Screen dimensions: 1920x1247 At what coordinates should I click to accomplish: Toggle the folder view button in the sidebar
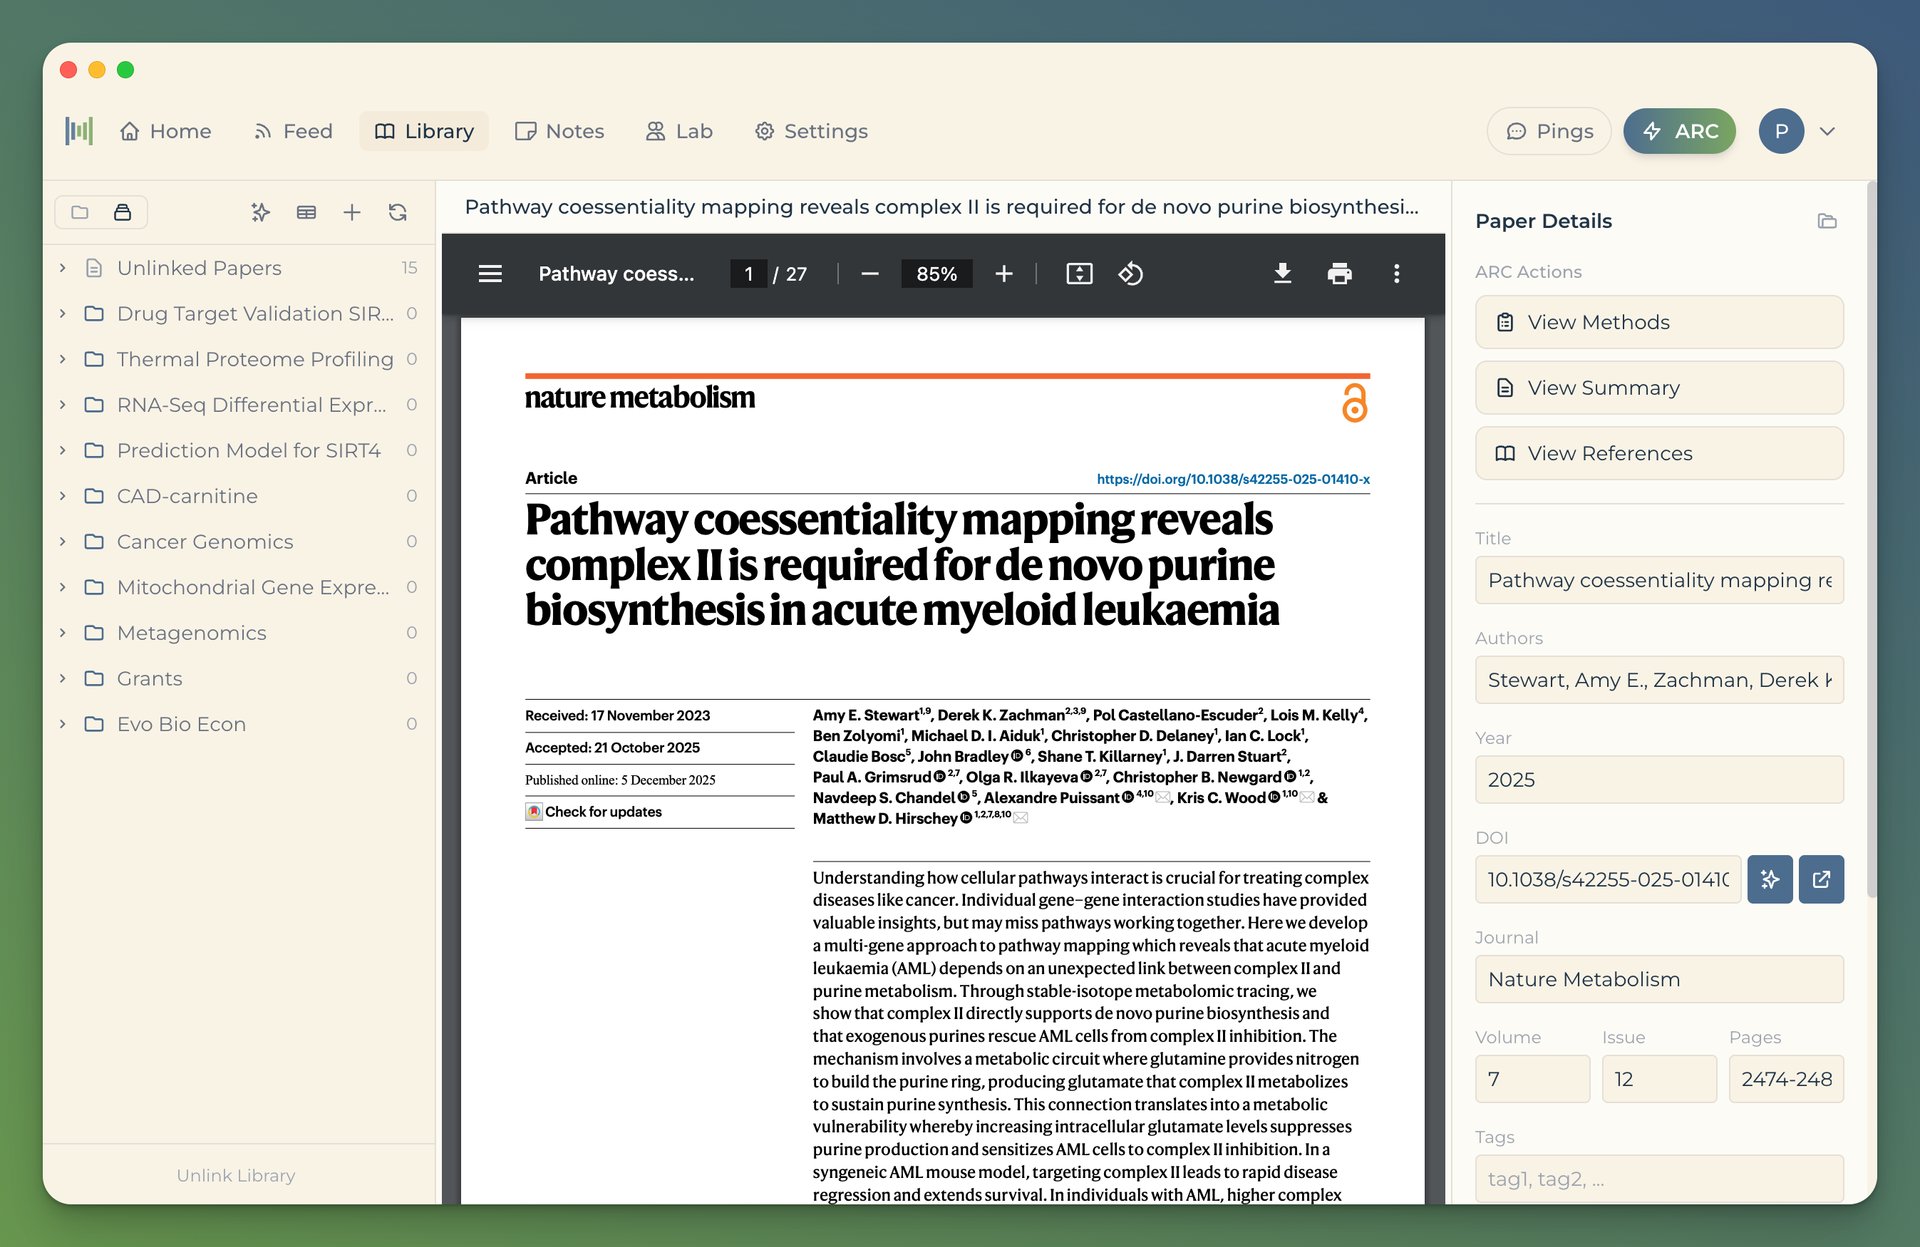80,212
